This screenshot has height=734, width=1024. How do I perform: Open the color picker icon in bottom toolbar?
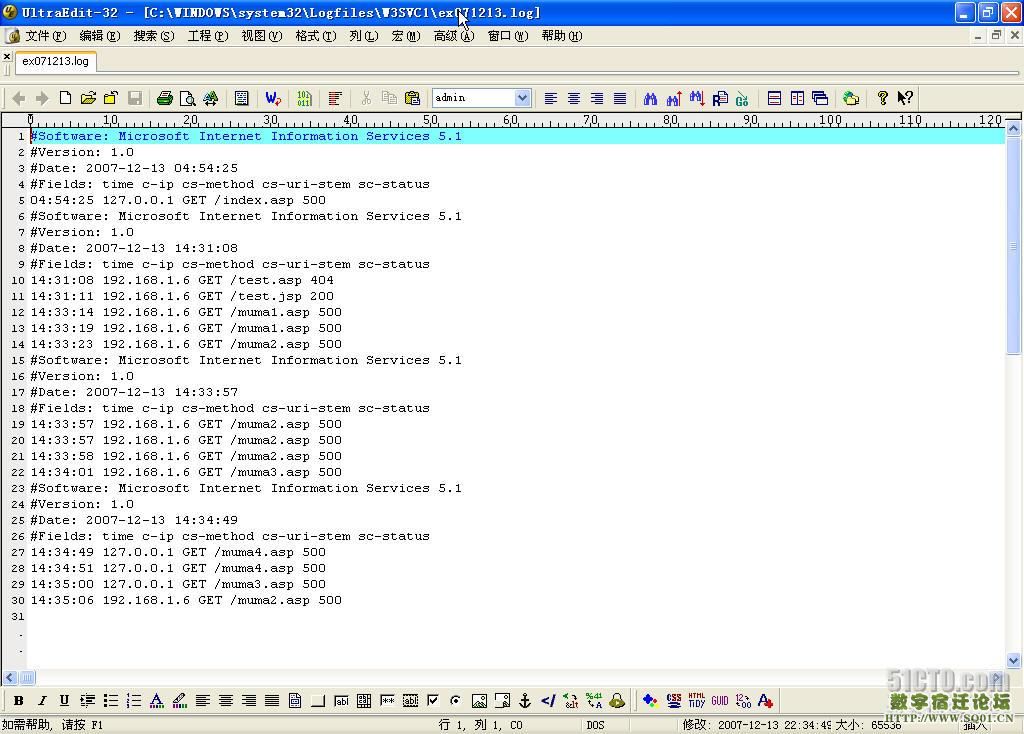[650, 701]
